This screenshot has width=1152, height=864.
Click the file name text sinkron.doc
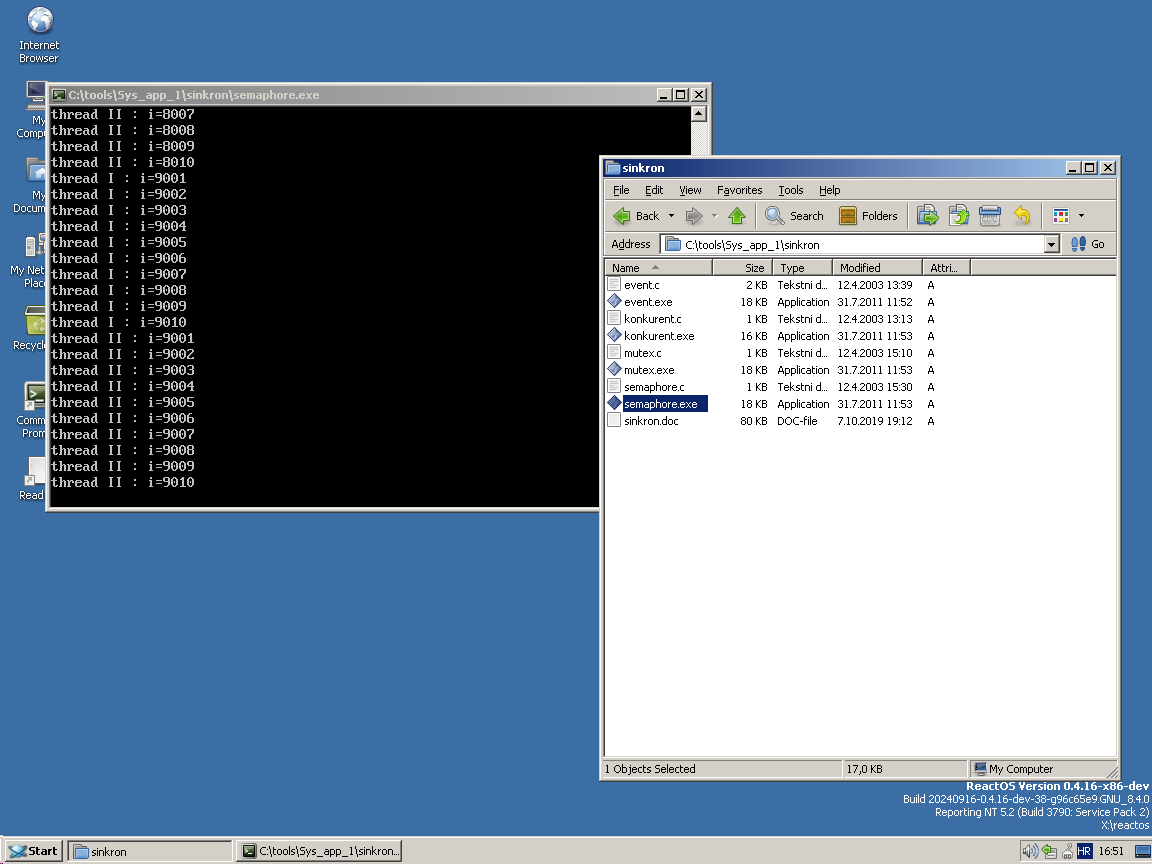pyautogui.click(x=651, y=421)
